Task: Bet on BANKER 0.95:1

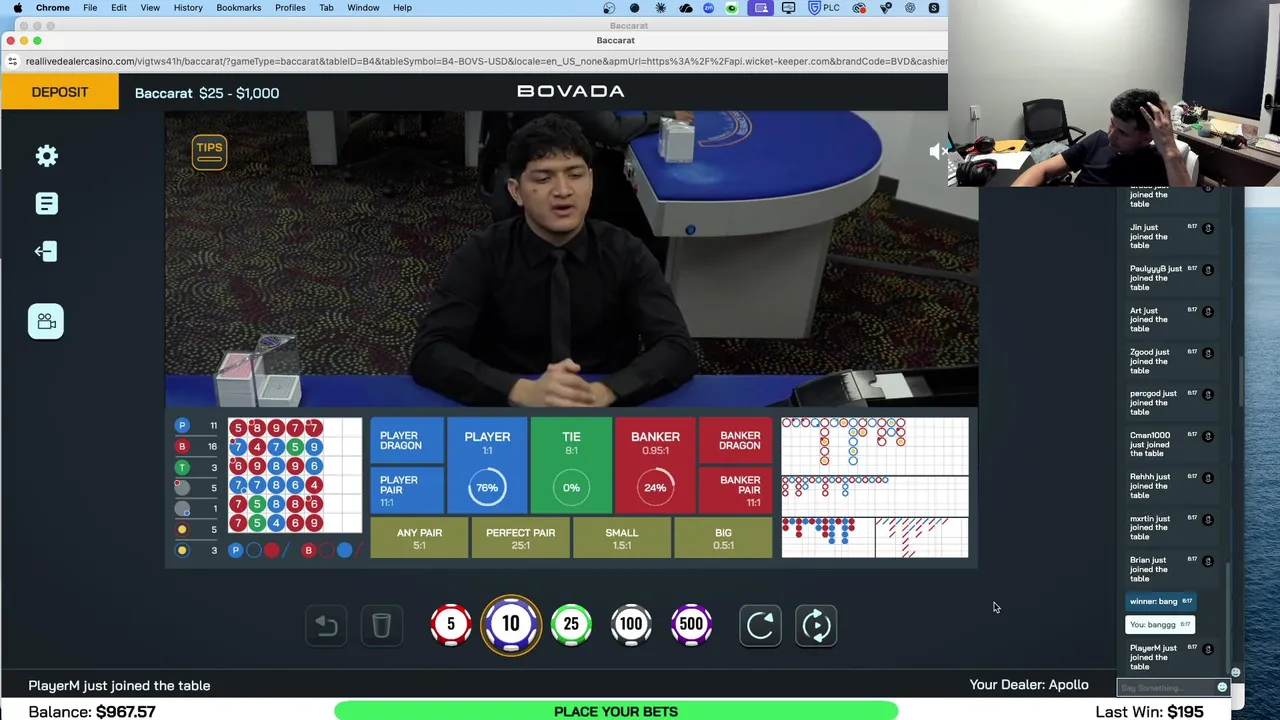Action: pyautogui.click(x=655, y=468)
